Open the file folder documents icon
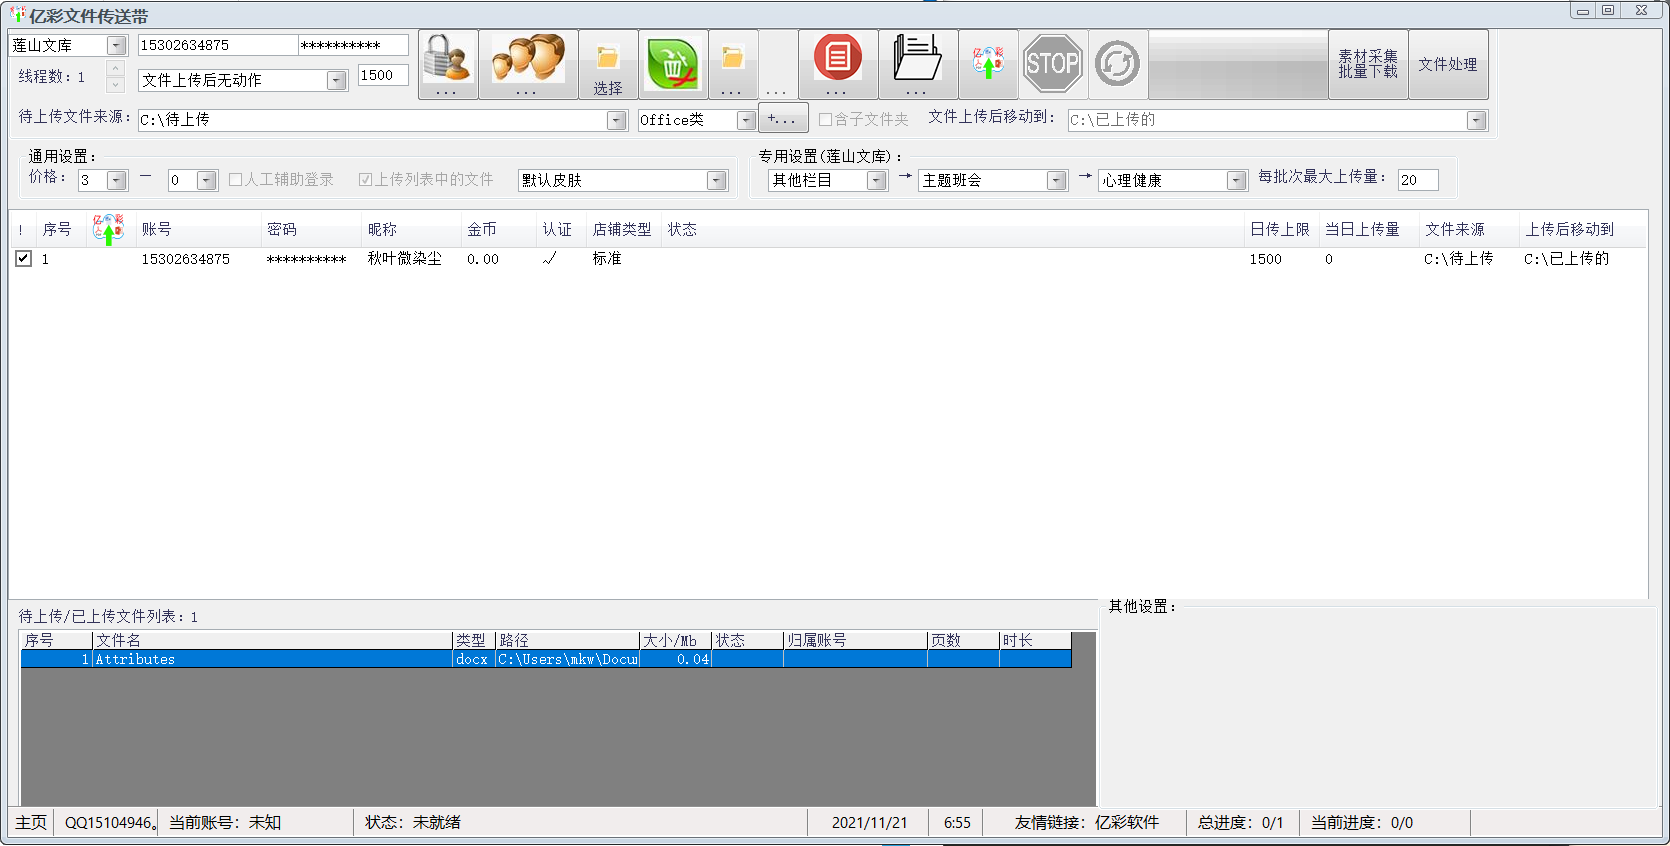 [918, 64]
